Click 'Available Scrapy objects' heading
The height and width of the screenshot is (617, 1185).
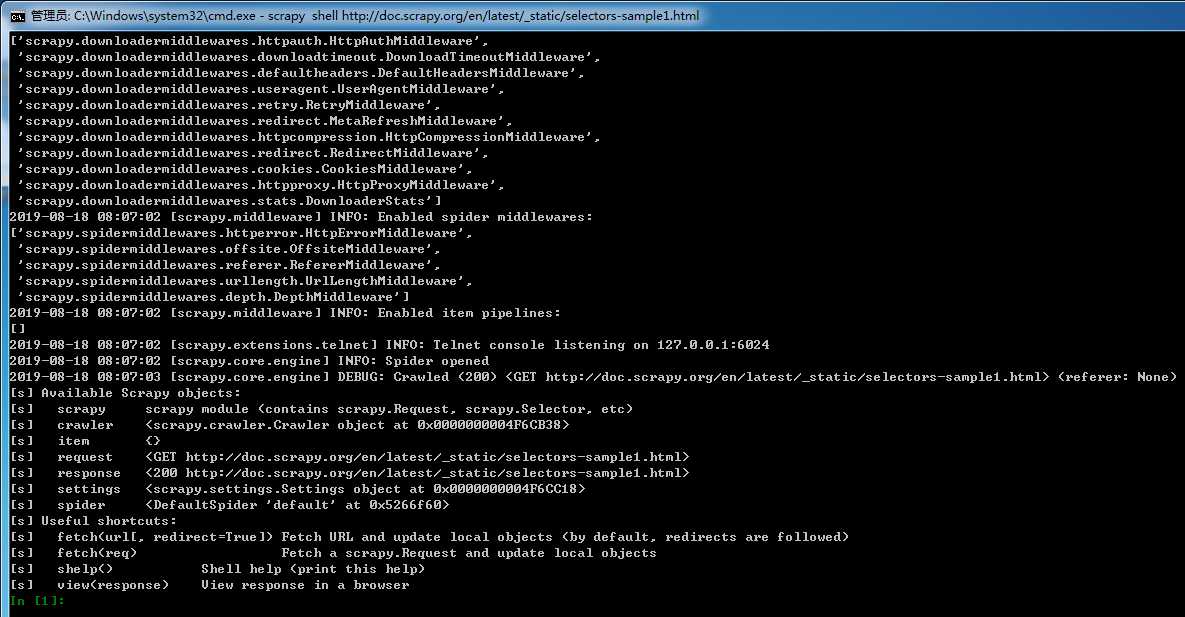point(125,393)
